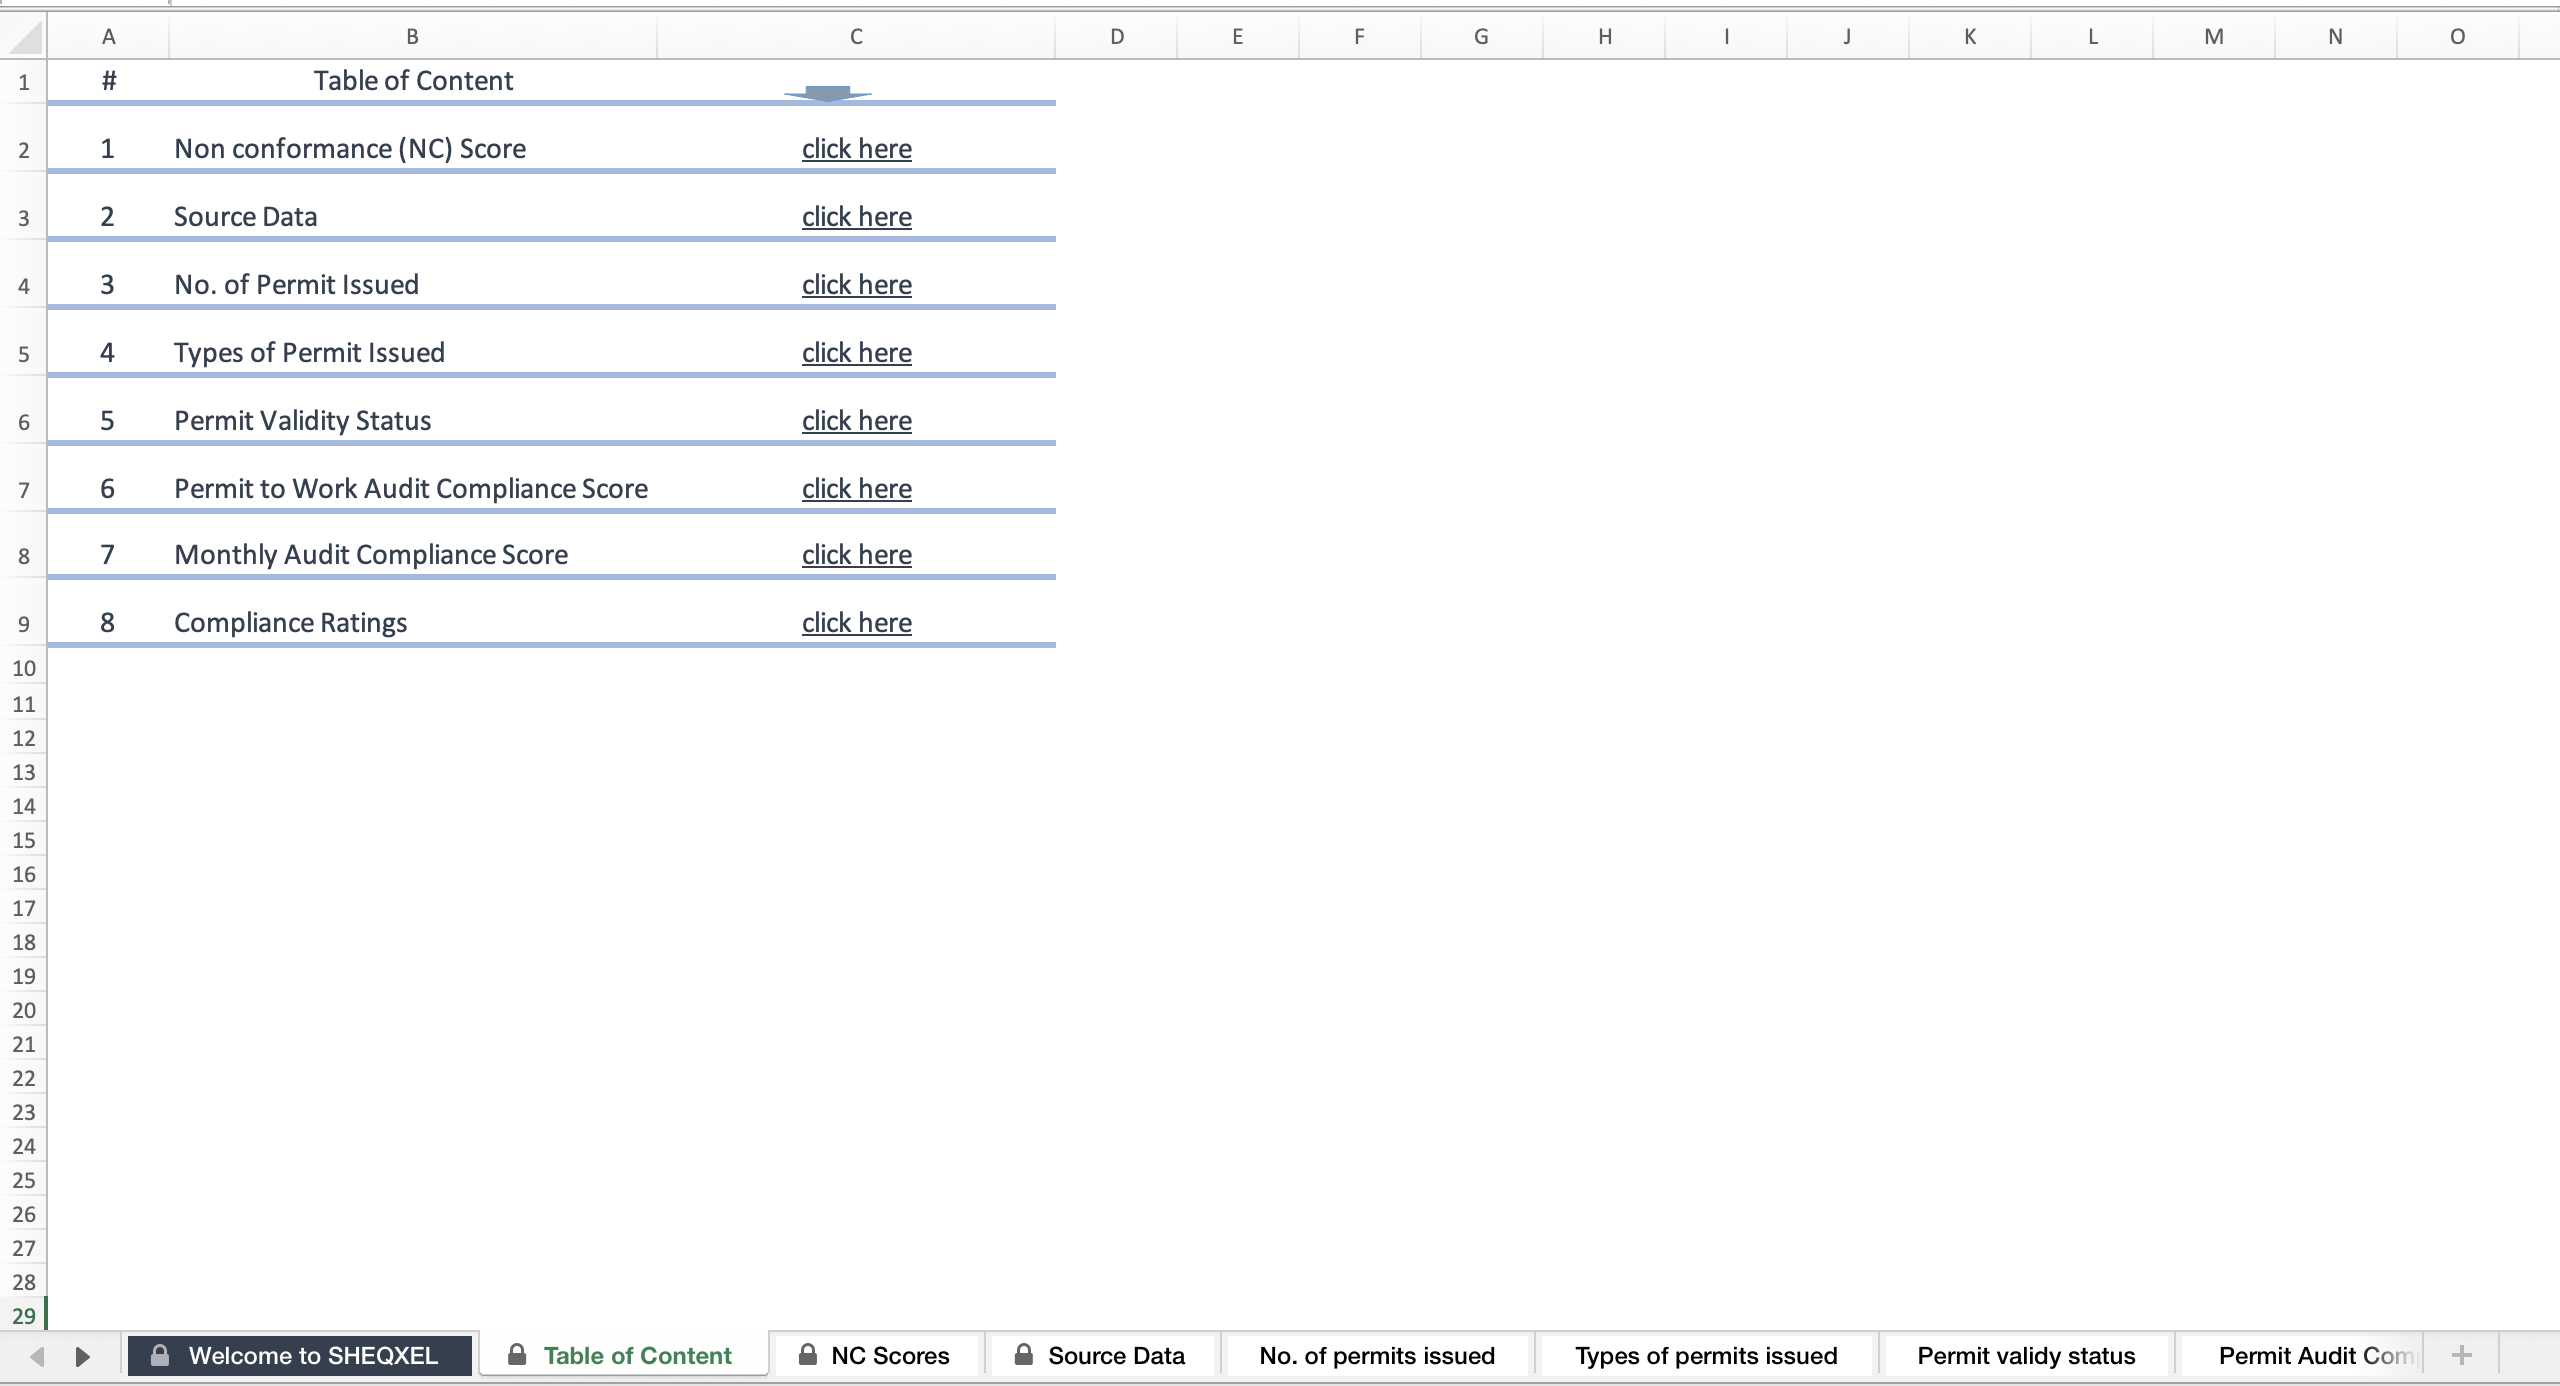Open No. of permits issued sheet tab

(x=1377, y=1356)
